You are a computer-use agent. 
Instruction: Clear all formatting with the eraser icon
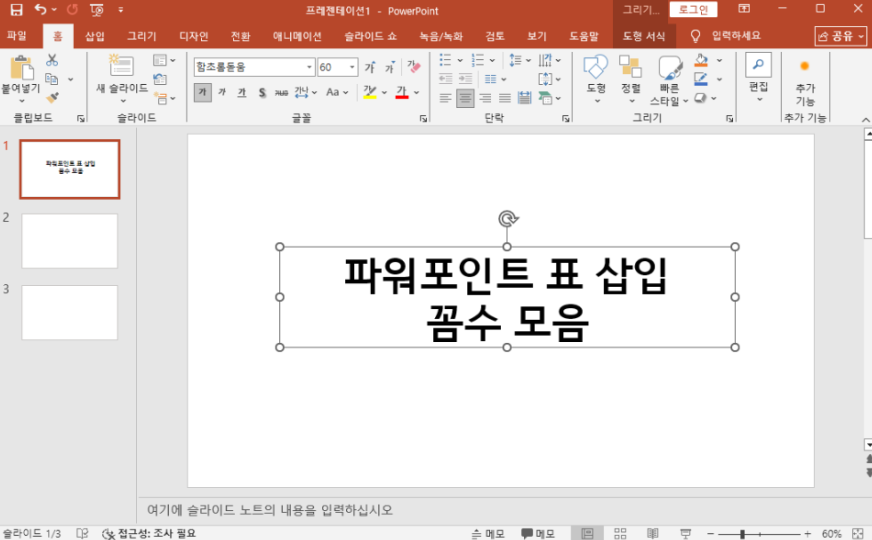point(414,67)
